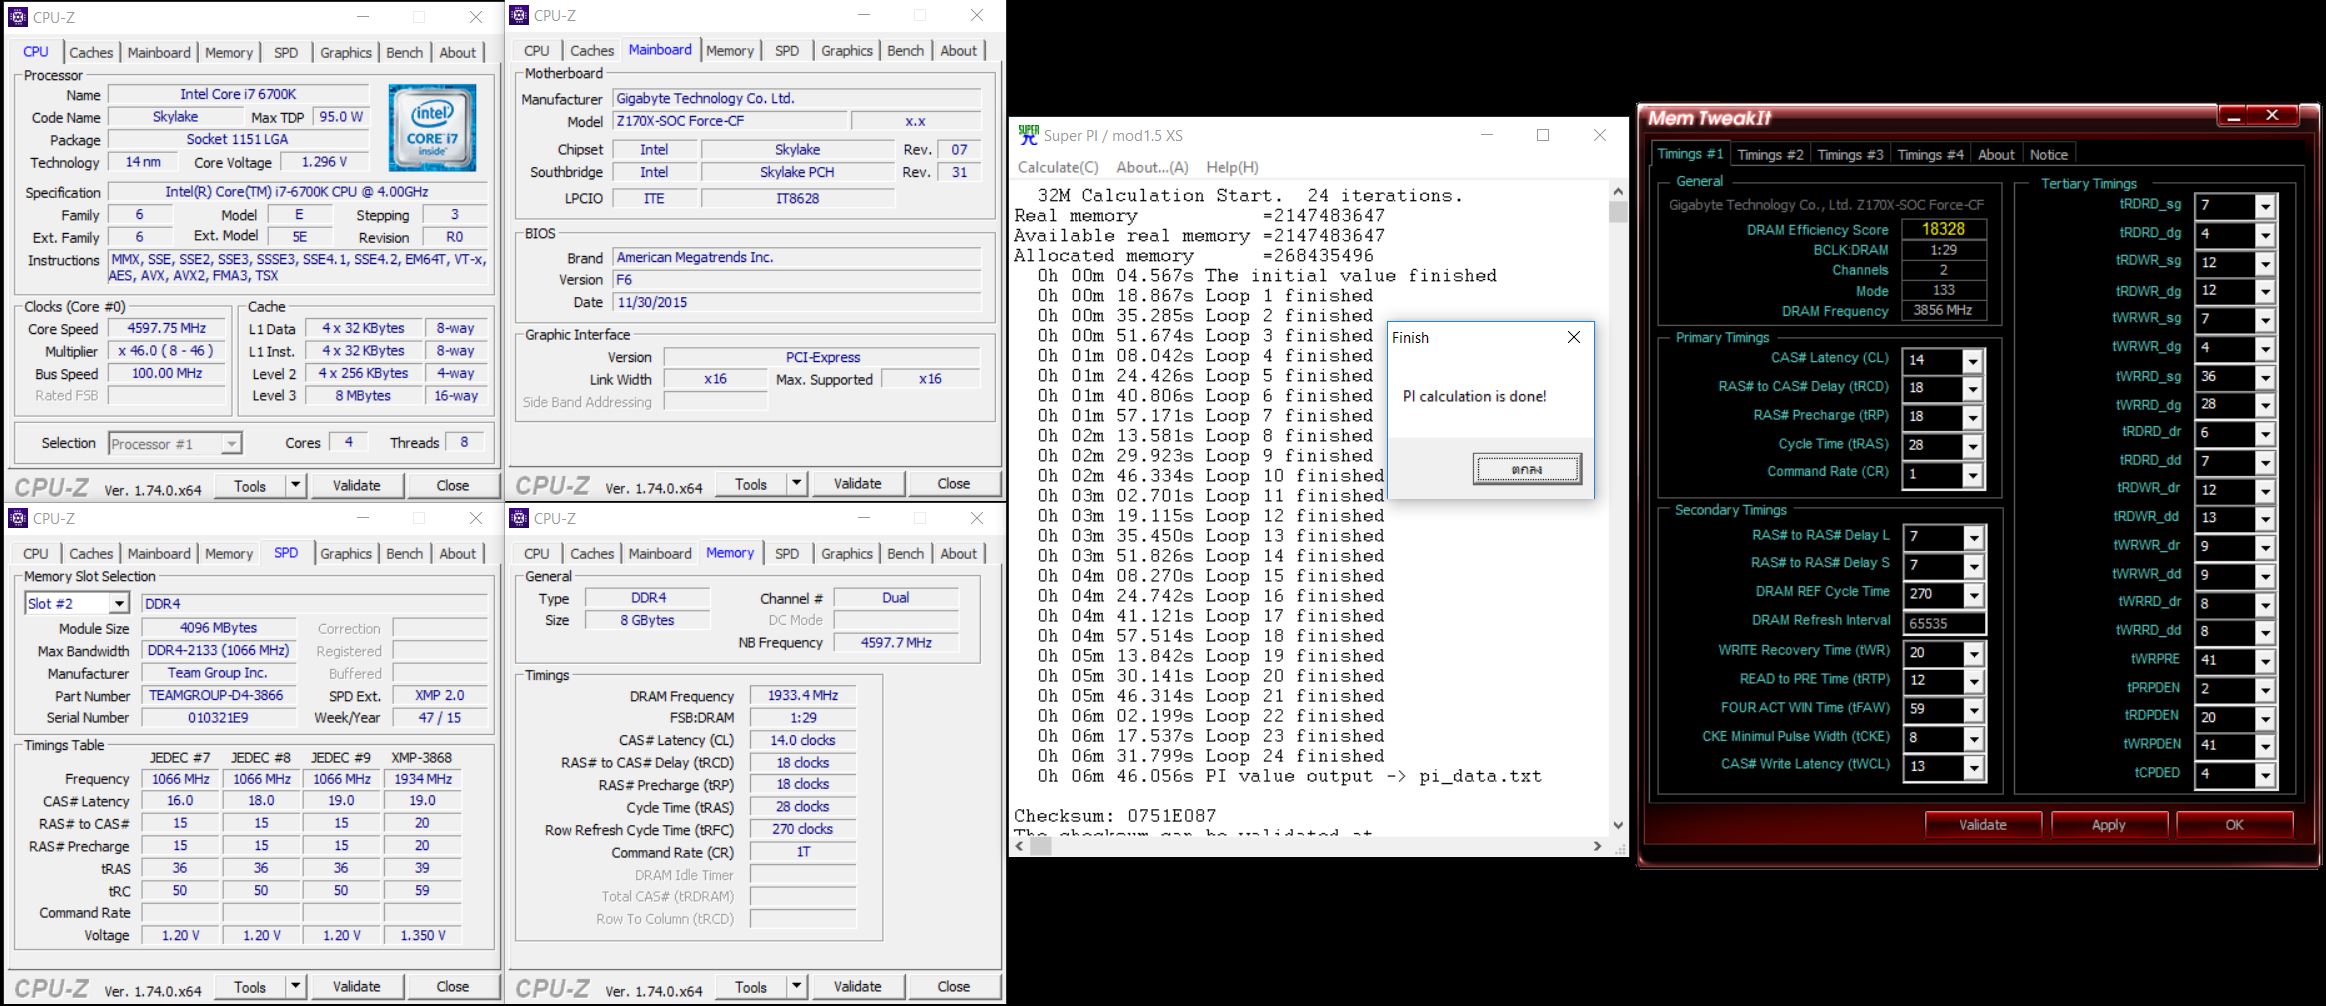The height and width of the screenshot is (1006, 2326).
Task: Open the Help(H) menu in Super PI
Action: [x=1232, y=167]
